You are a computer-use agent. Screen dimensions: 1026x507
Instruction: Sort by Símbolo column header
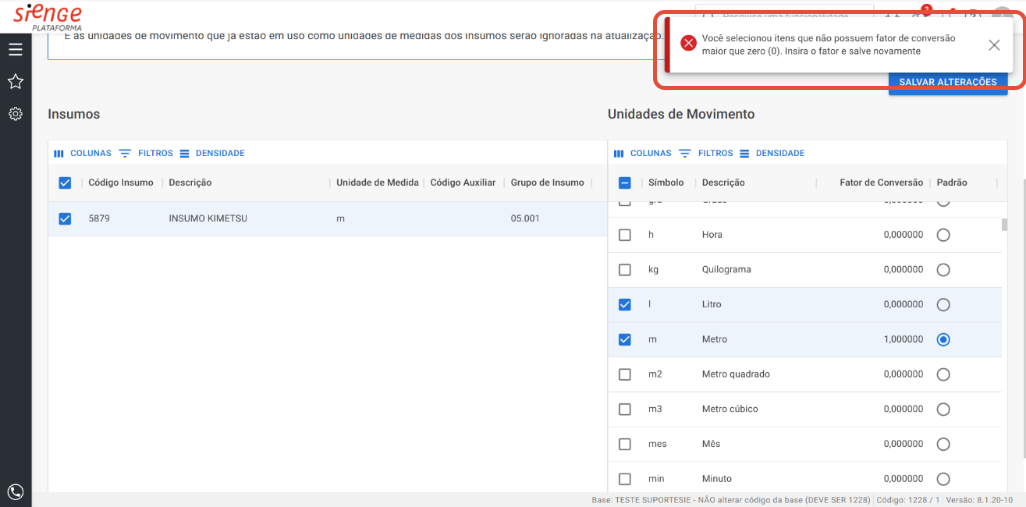pos(666,183)
